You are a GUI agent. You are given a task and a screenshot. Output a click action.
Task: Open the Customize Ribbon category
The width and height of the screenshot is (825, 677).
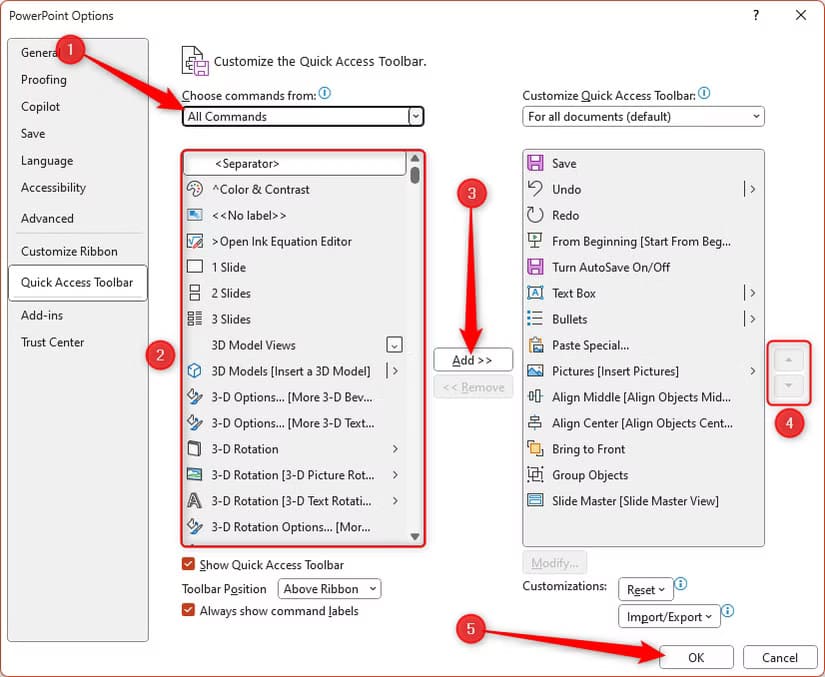[x=78, y=251]
